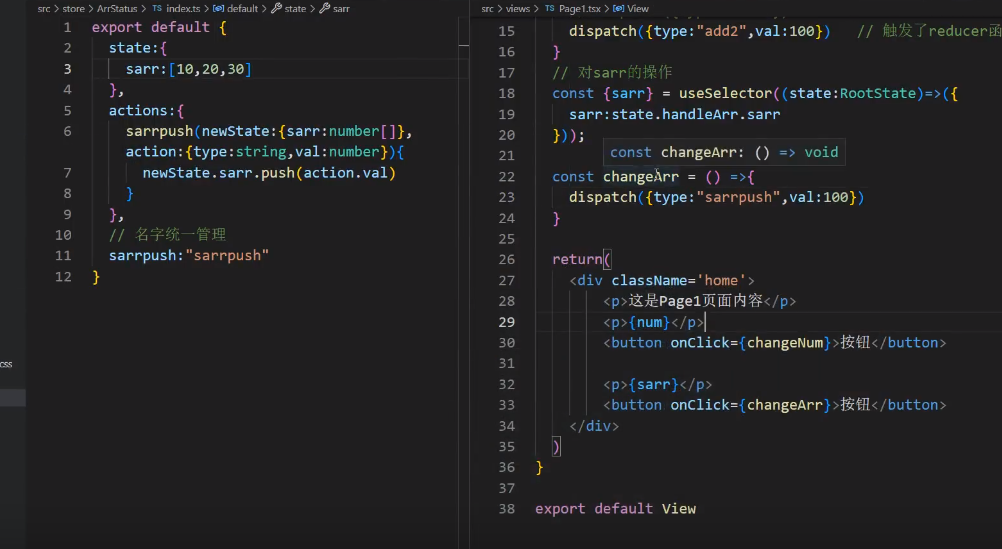Select line number 10 in index.ts
The height and width of the screenshot is (549, 1002).
[x=63, y=235]
